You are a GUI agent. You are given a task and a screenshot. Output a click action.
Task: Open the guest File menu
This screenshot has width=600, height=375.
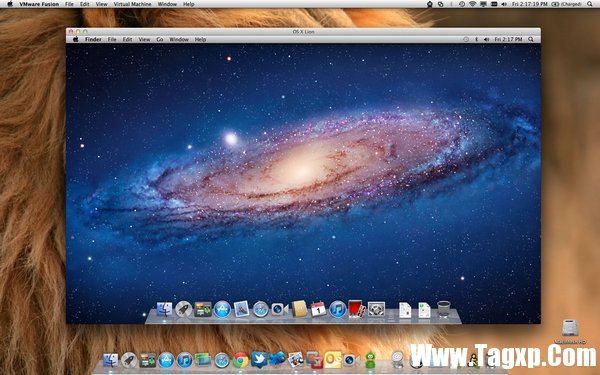pyautogui.click(x=112, y=39)
